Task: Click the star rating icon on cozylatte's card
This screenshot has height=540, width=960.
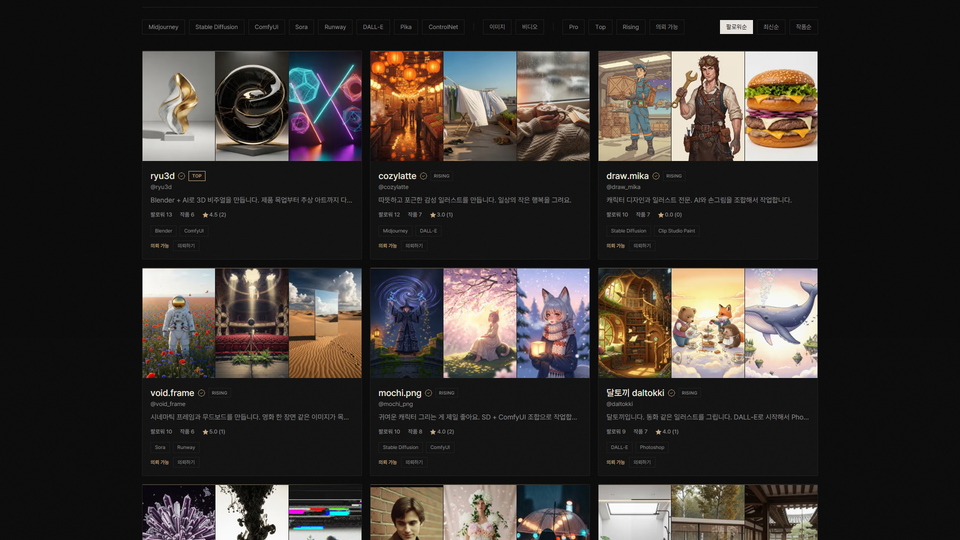Action: point(433,214)
